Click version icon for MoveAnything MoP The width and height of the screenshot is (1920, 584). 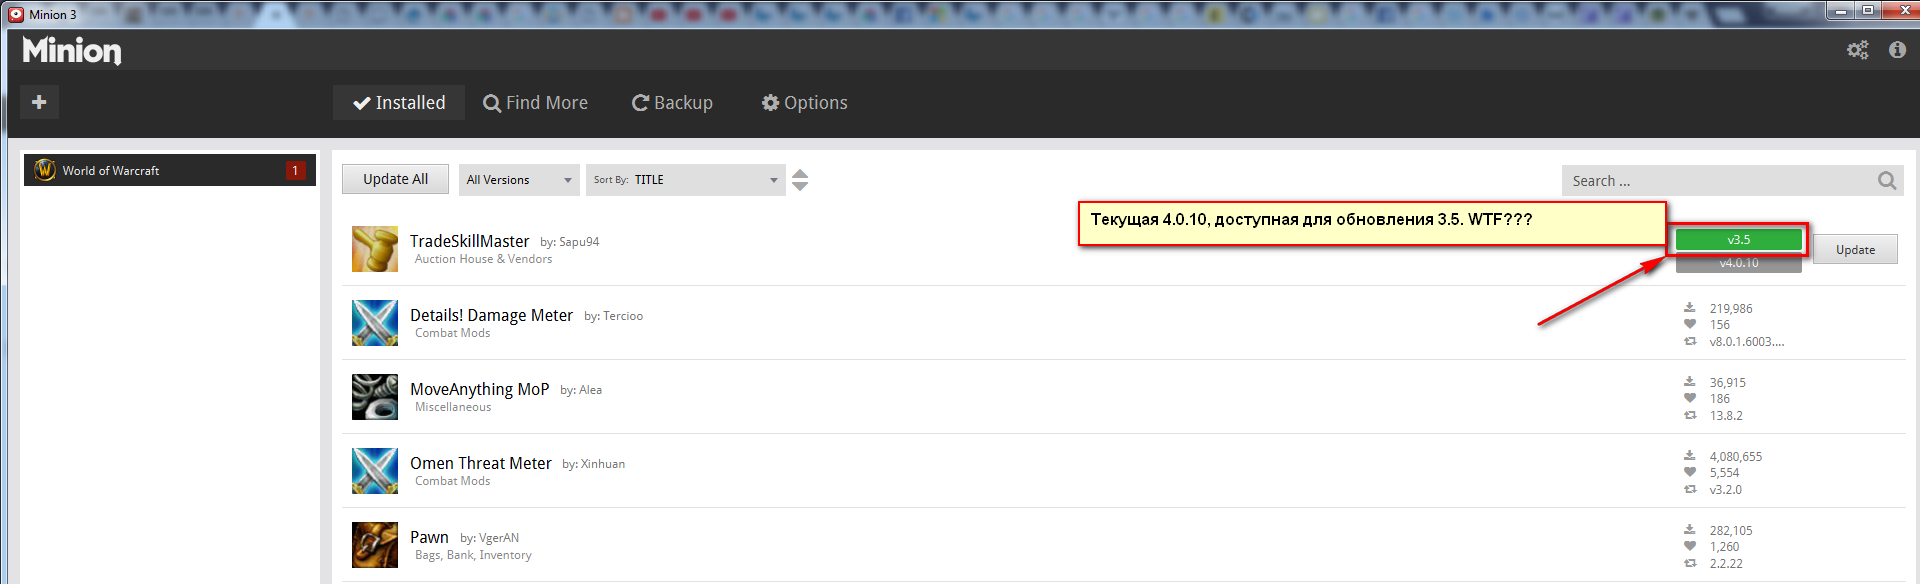tap(1690, 415)
